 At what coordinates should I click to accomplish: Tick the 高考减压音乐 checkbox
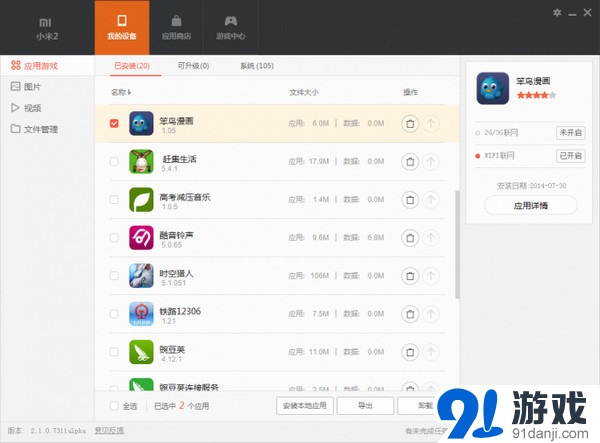click(x=114, y=199)
